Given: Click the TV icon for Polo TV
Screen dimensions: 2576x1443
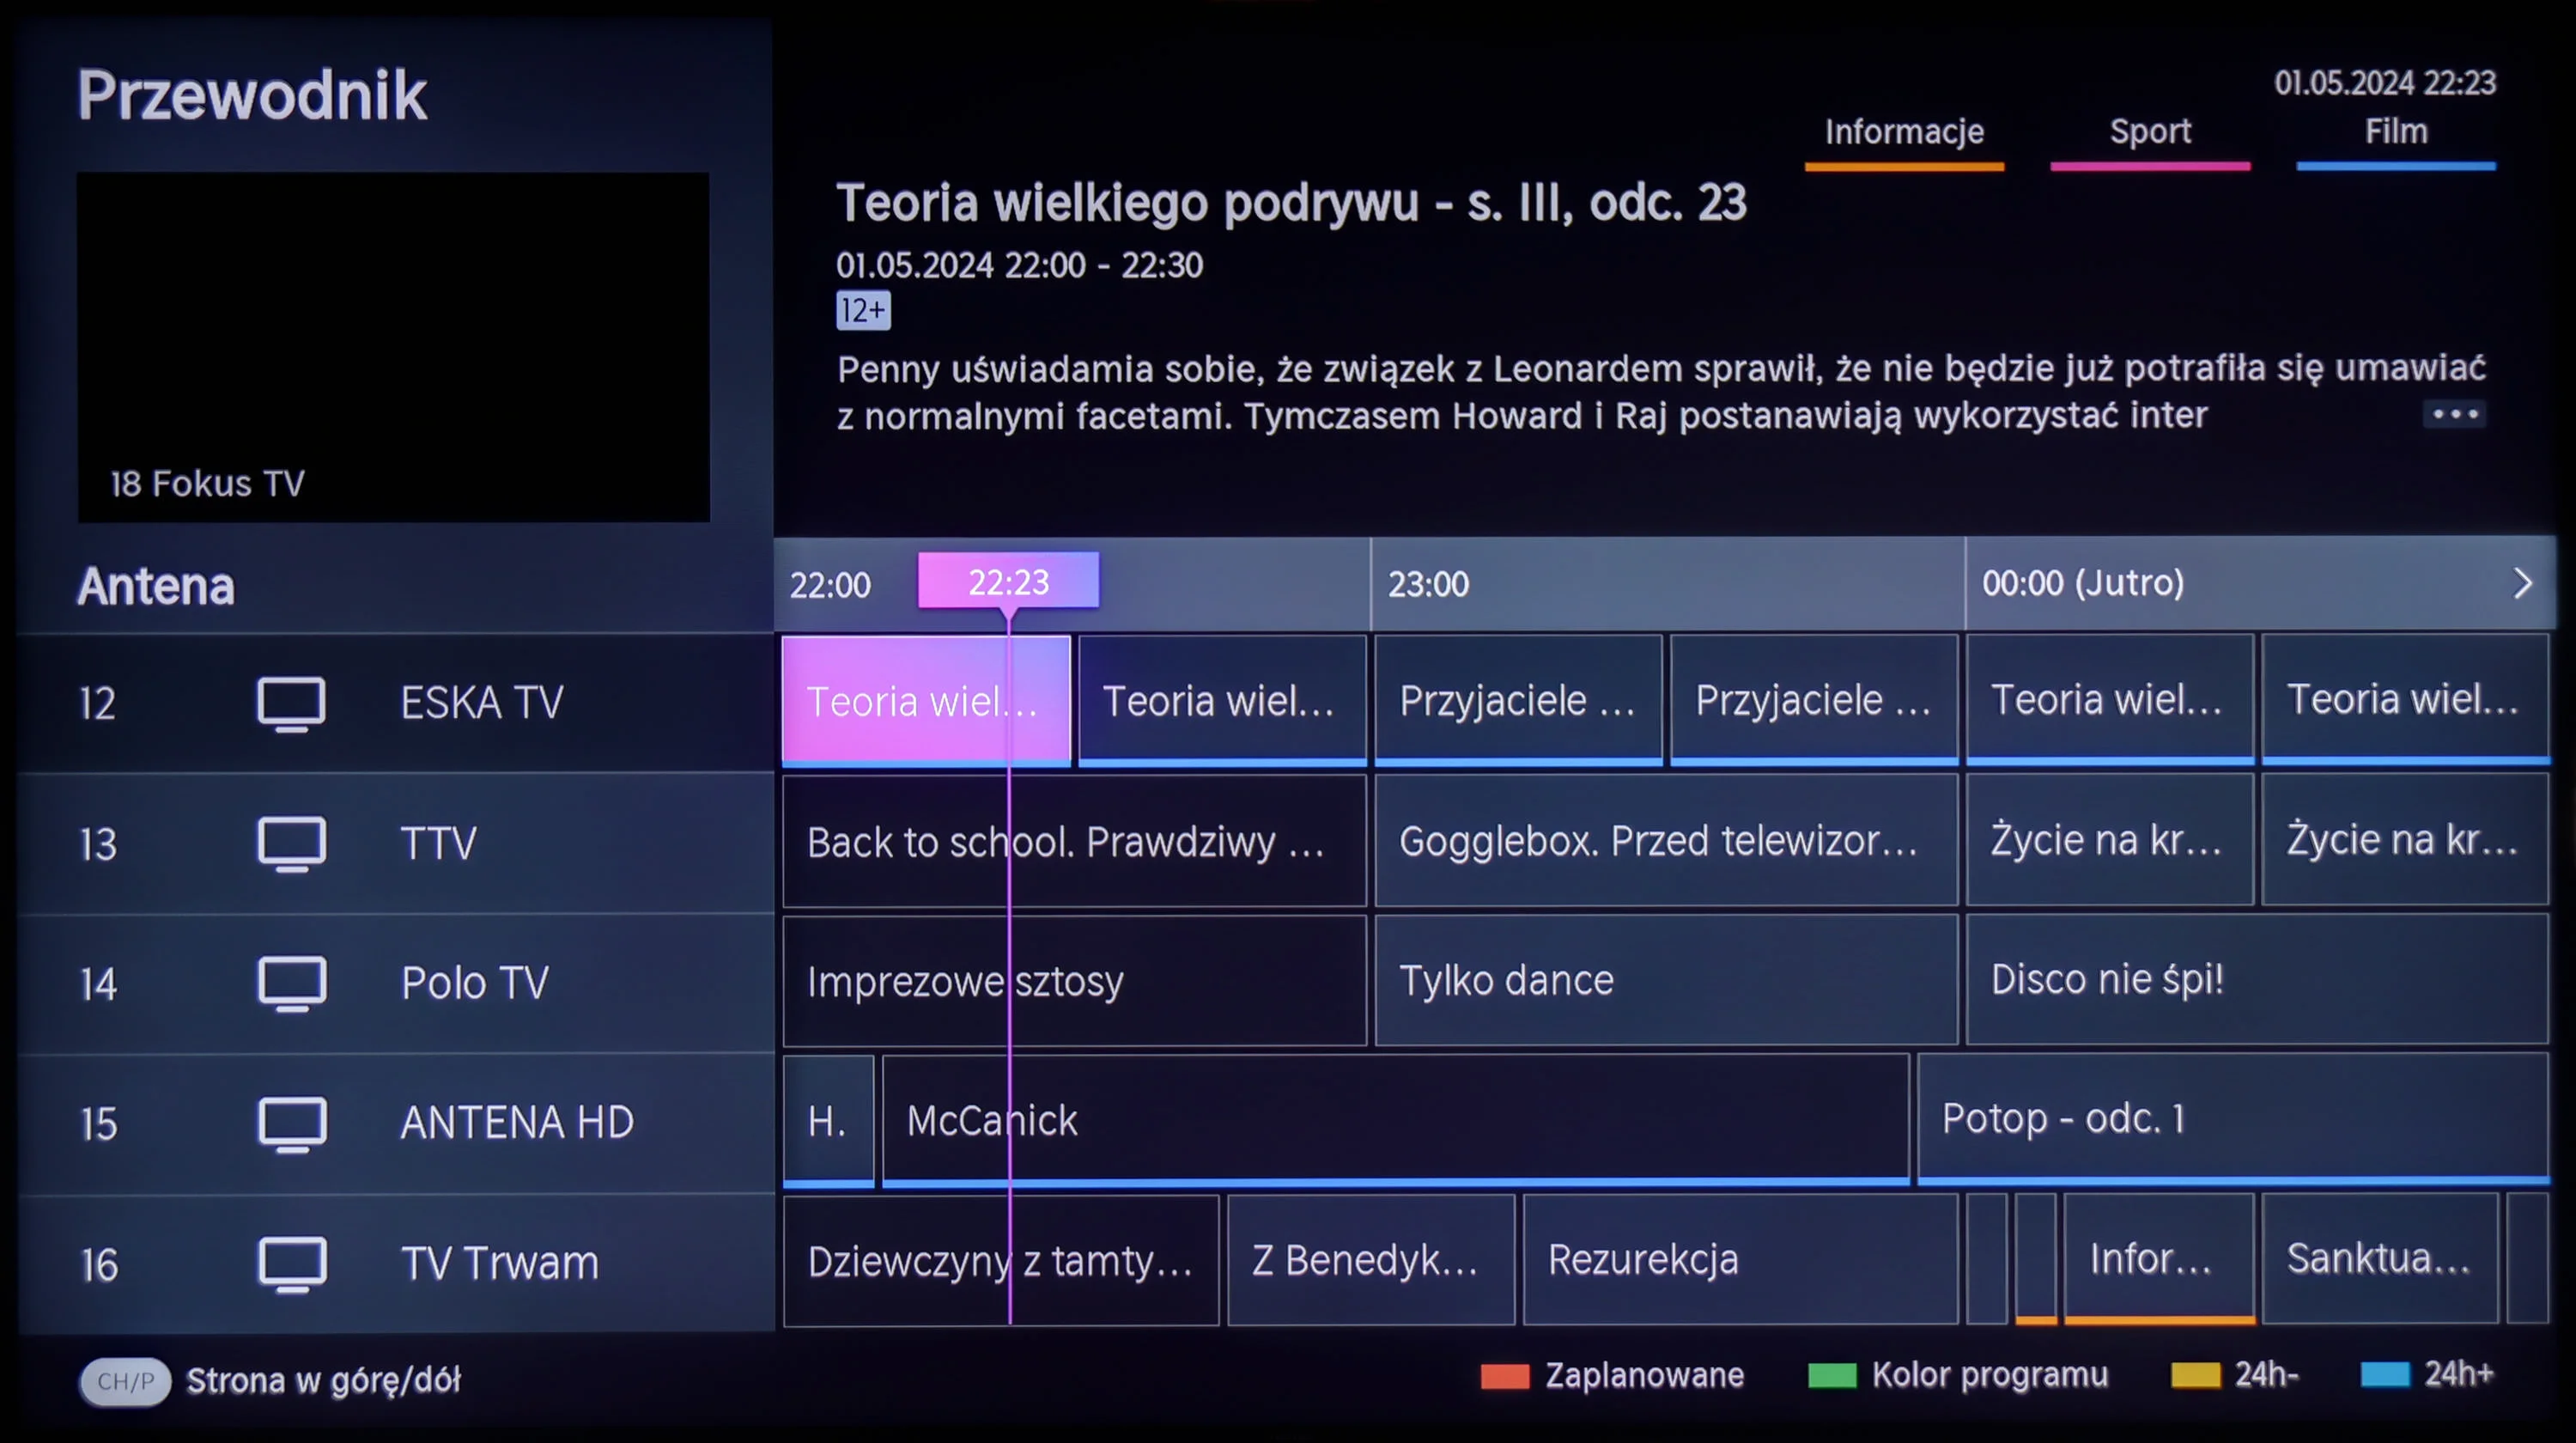Looking at the screenshot, I should (x=291, y=984).
